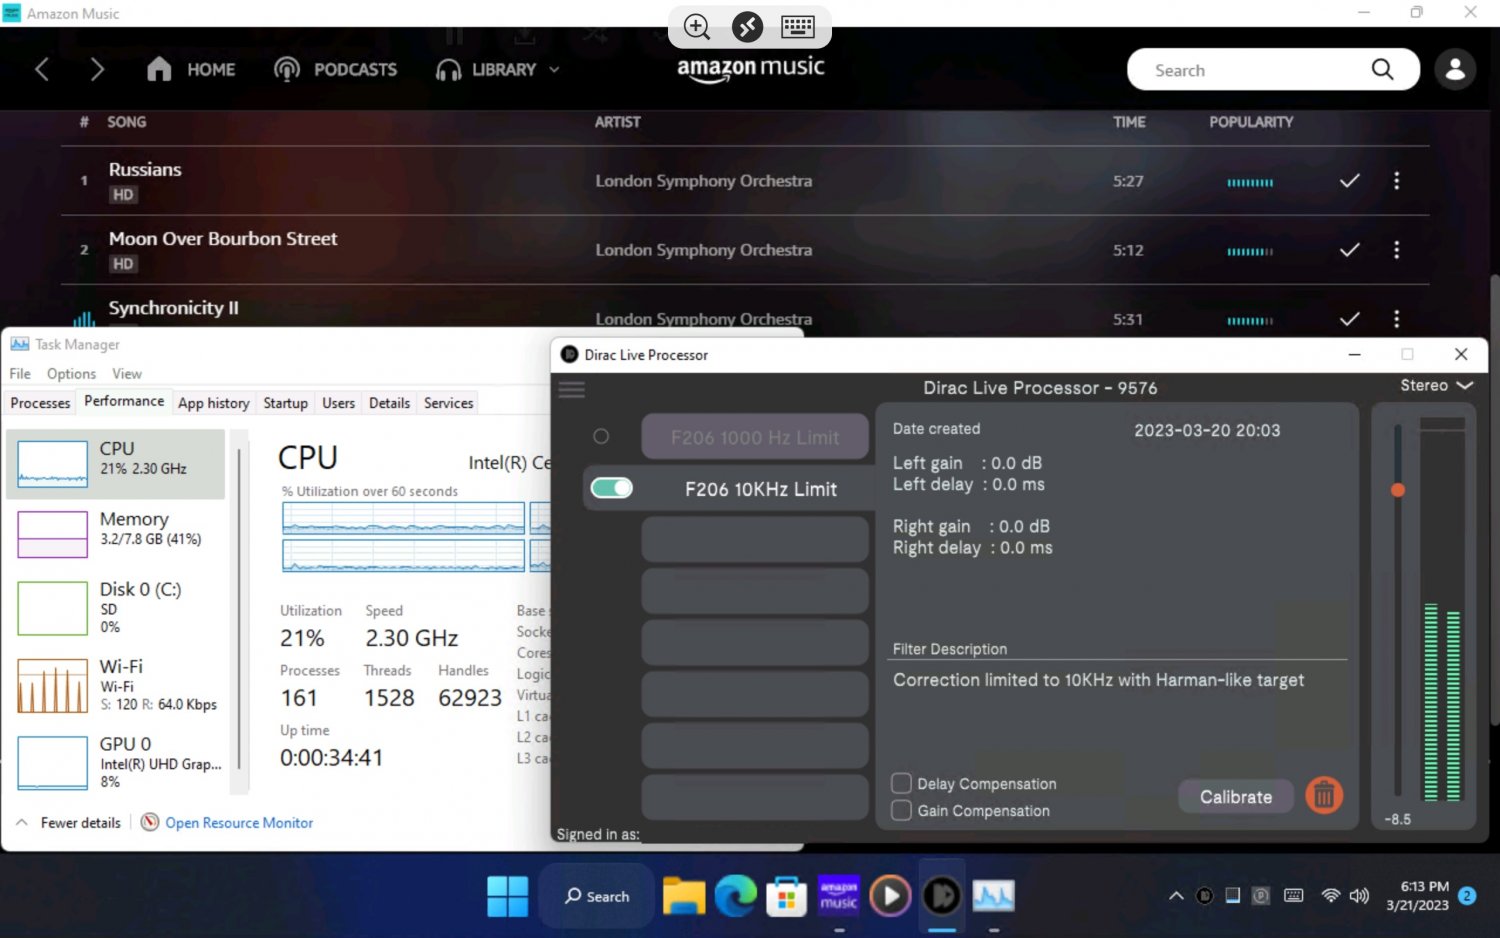
Task: Click the Library headphones icon
Action: coord(448,69)
